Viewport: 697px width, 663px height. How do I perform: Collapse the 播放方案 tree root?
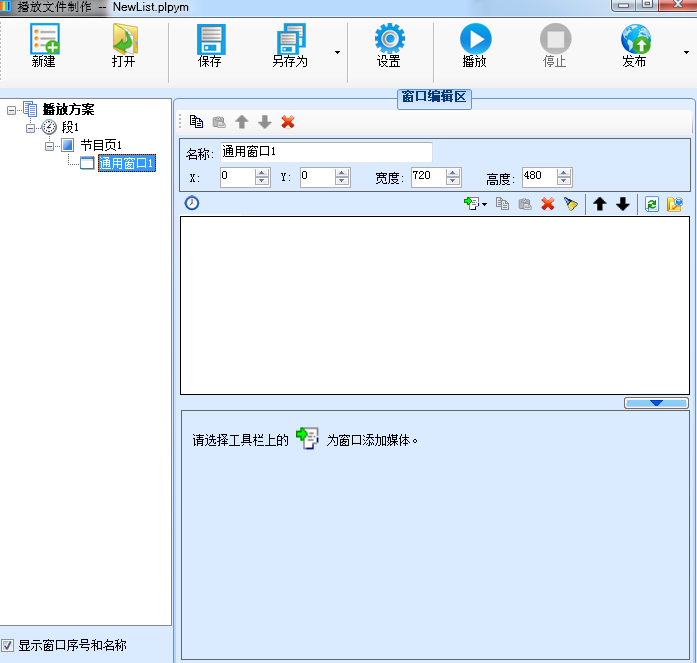[x=11, y=110]
